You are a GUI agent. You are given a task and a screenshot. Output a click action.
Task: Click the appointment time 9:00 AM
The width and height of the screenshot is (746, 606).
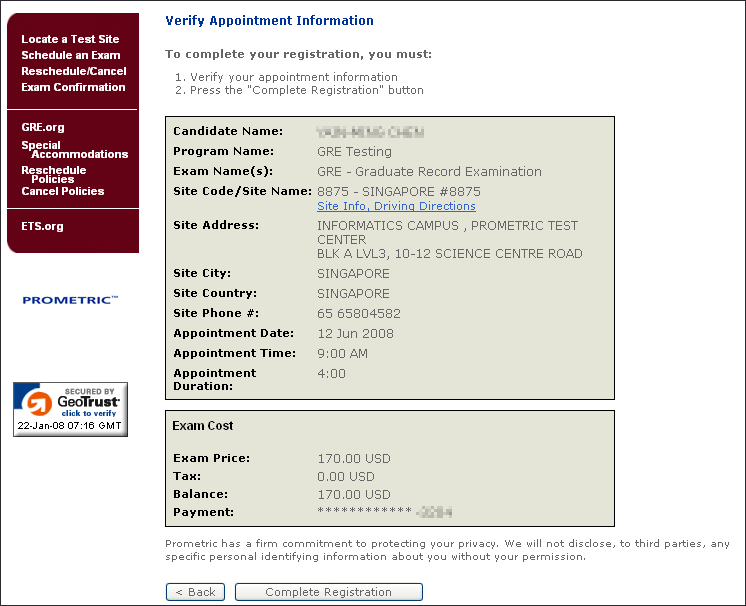343,353
